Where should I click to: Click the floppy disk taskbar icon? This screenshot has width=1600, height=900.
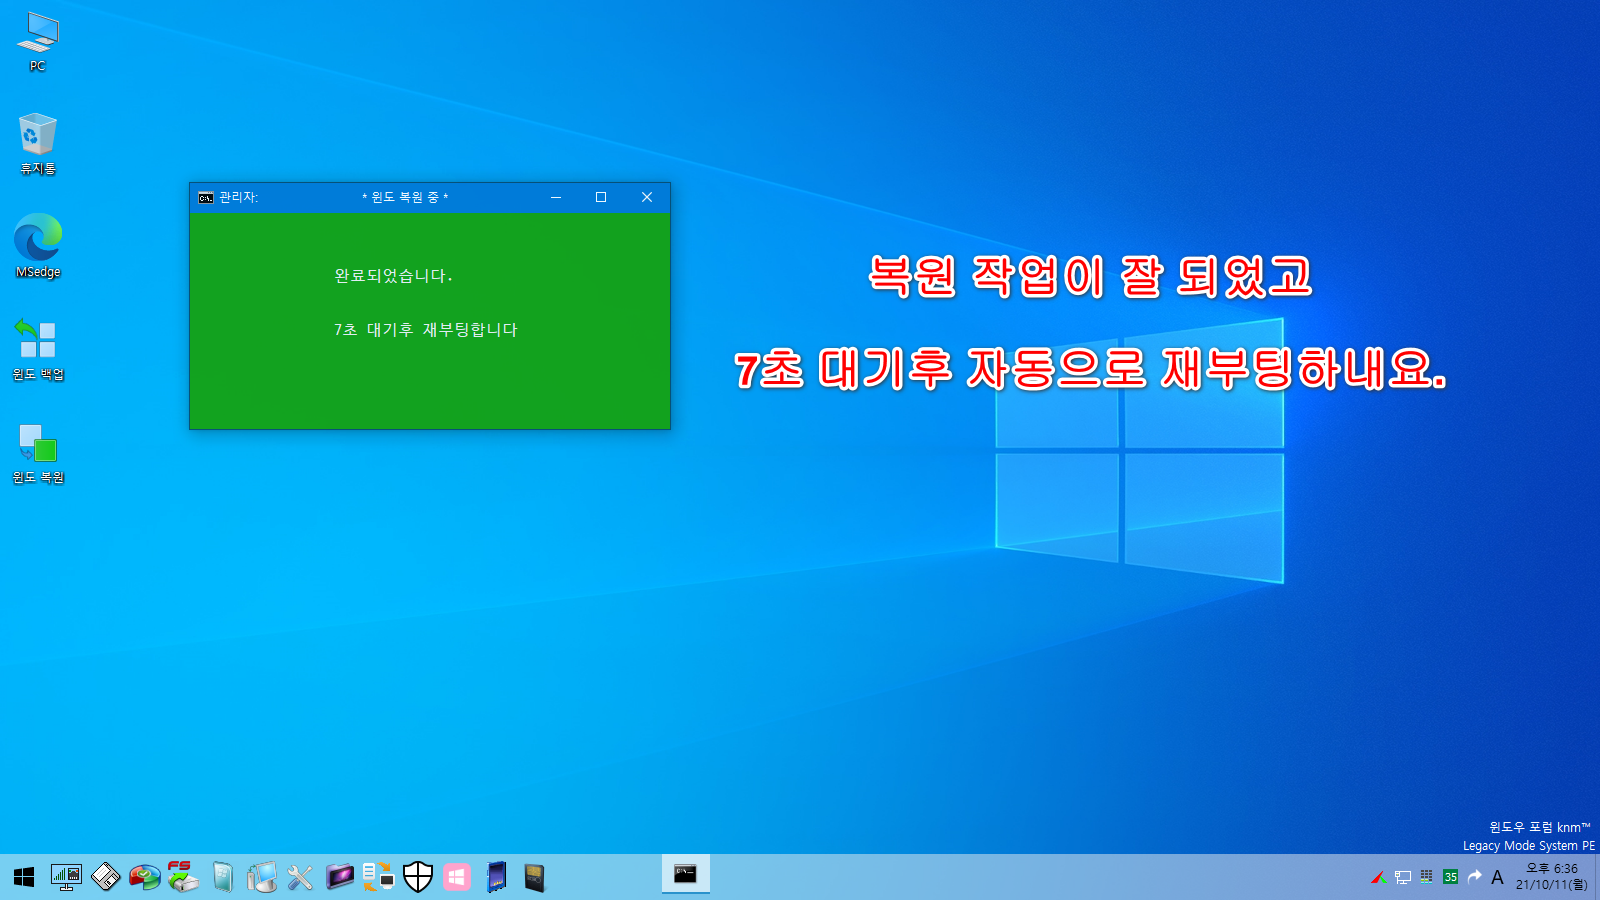(x=105, y=877)
